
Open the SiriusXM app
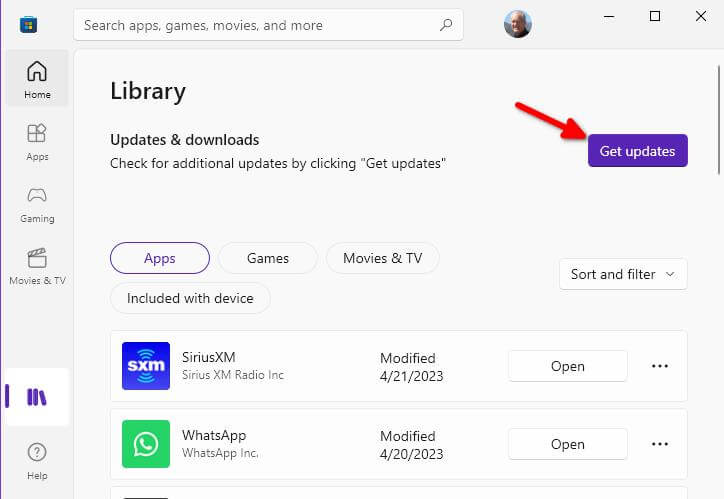pyautogui.click(x=568, y=366)
